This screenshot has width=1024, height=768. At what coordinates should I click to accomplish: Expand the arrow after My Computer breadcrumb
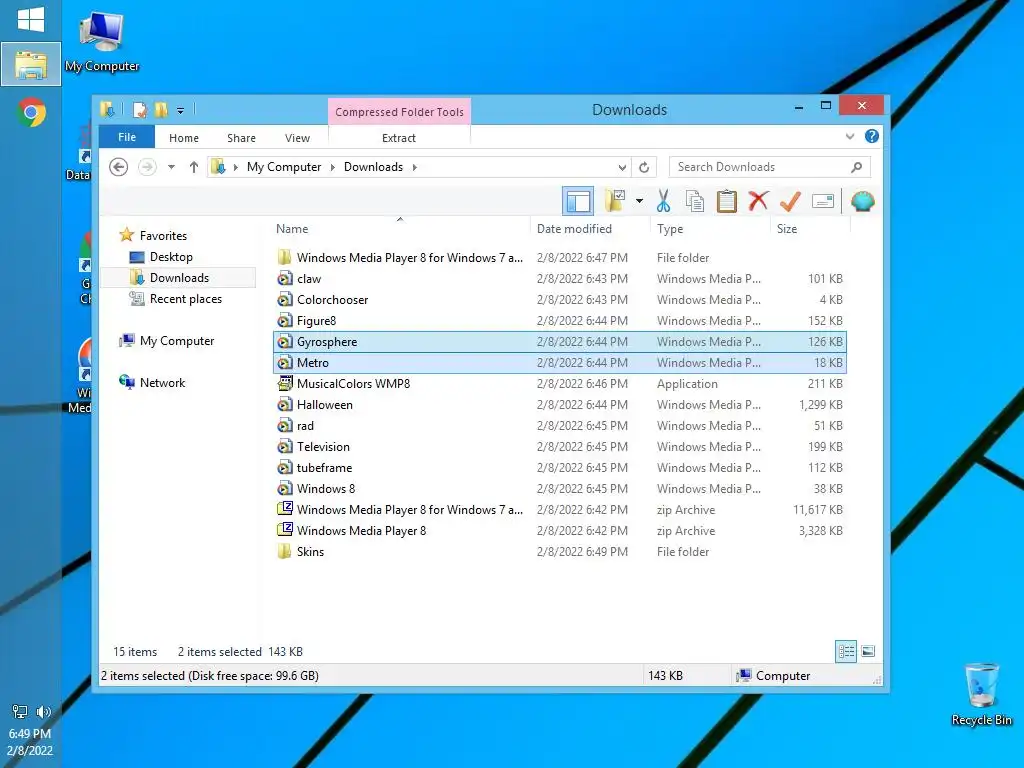(x=332, y=167)
